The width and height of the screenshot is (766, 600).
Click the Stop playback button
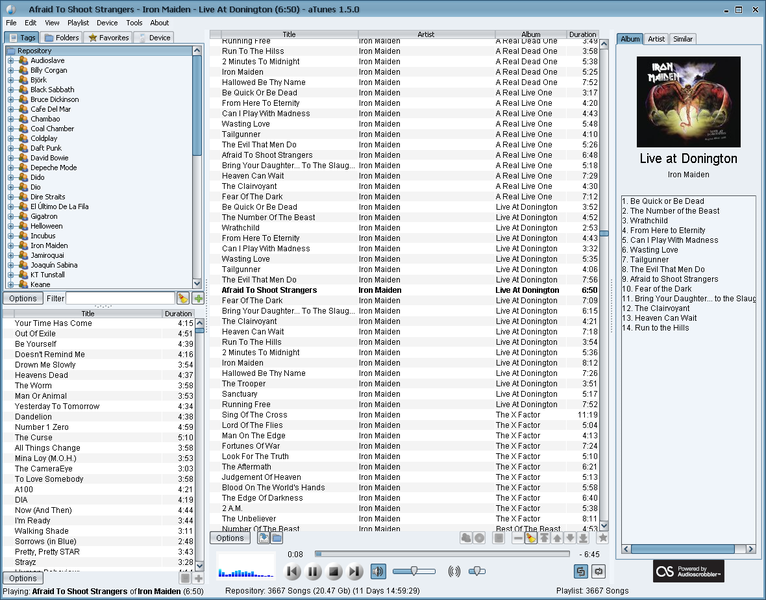(334, 572)
